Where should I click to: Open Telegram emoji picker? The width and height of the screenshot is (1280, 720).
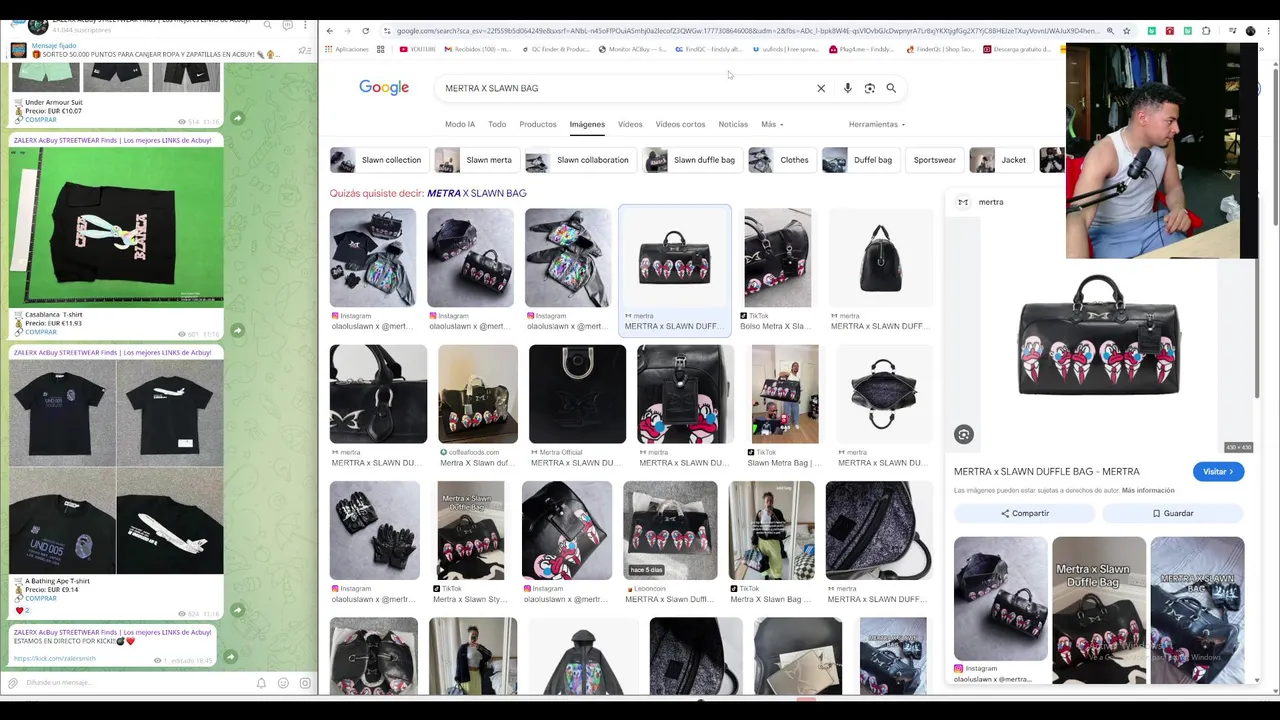283,683
